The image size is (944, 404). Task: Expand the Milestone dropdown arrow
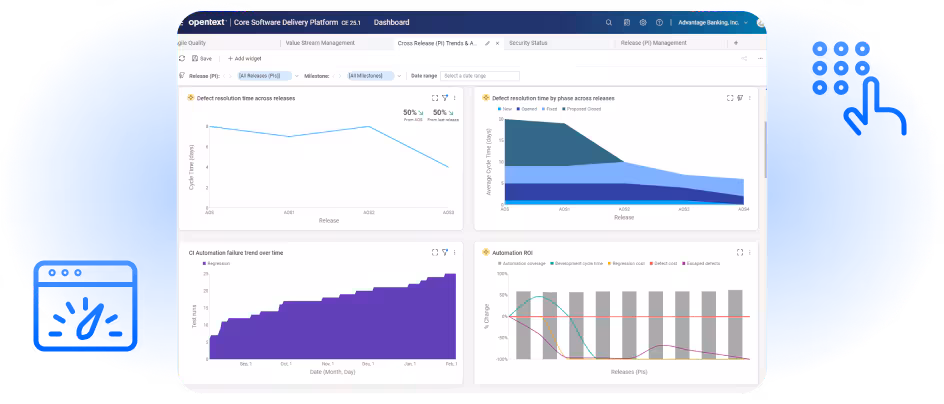click(400, 76)
